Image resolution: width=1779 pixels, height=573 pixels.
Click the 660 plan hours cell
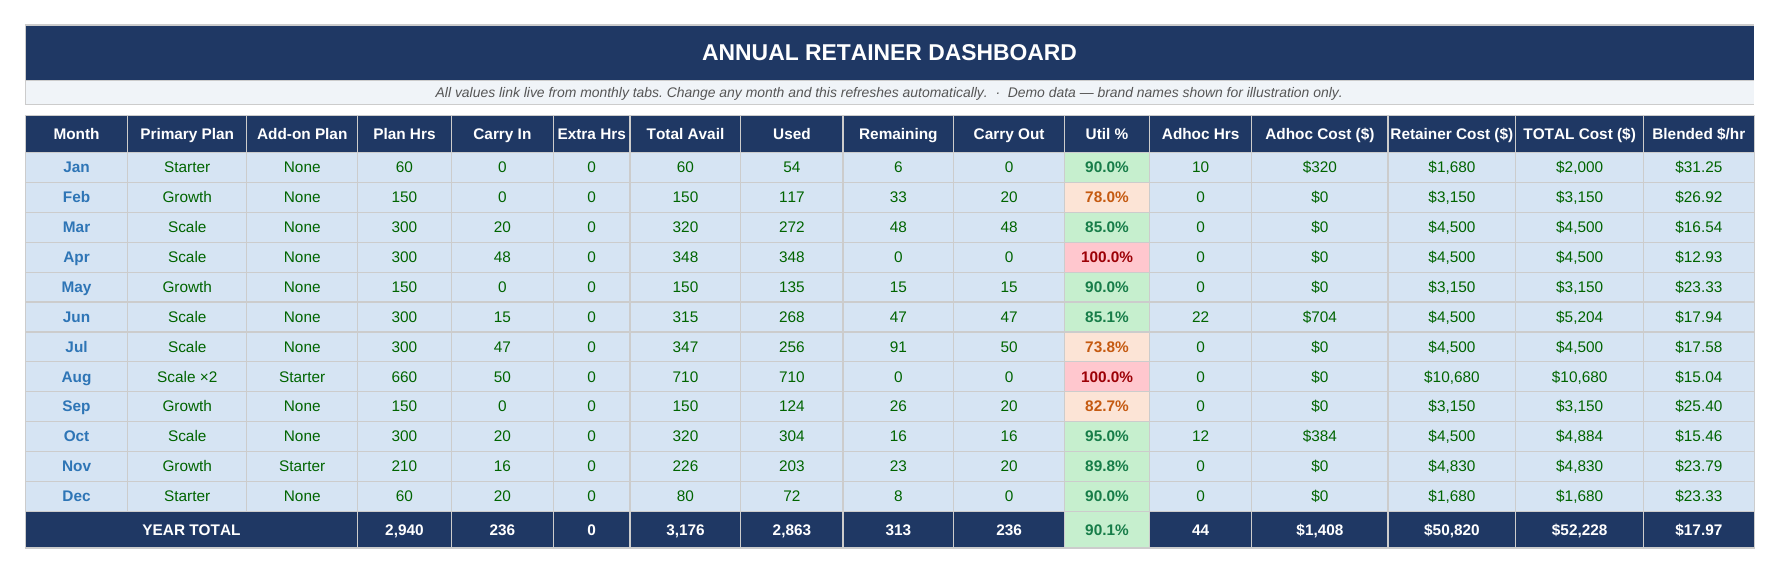pos(404,377)
